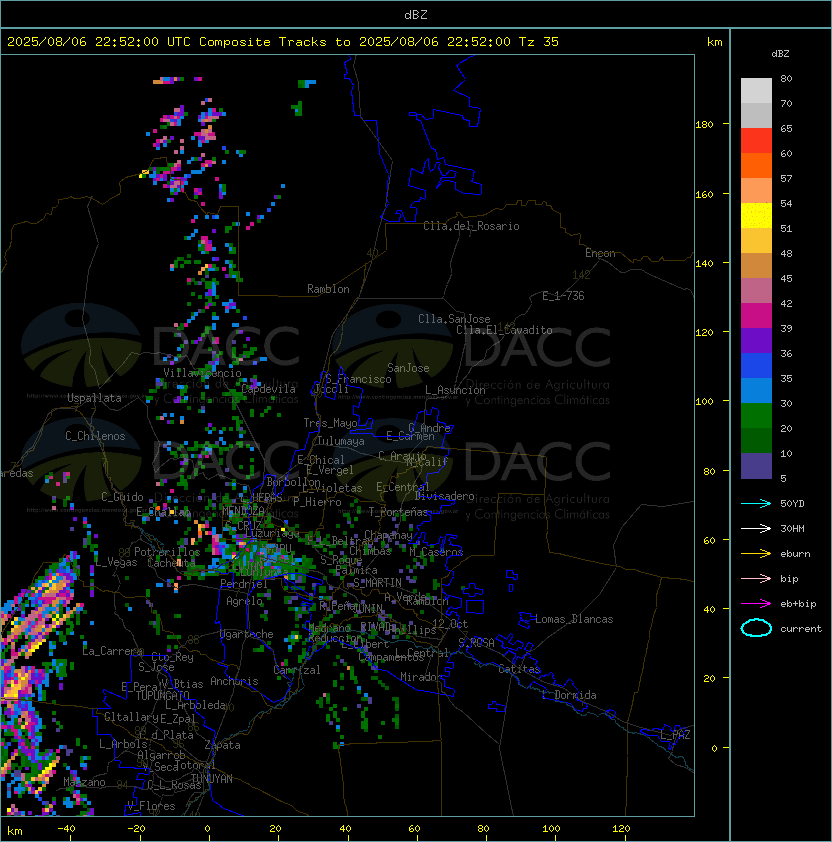Image resolution: width=832 pixels, height=842 pixels.
Task: Click the 'Zapata' map label
Action: [x=222, y=745]
